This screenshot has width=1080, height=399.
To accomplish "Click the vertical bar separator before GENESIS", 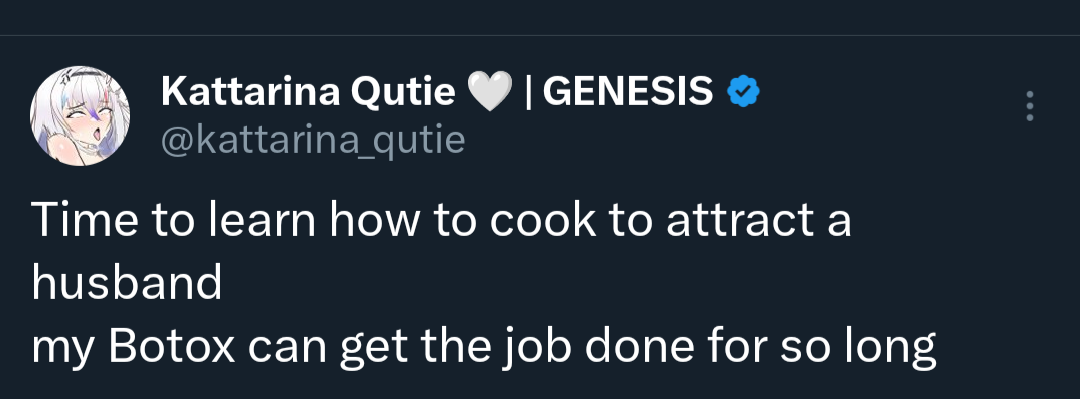I will pyautogui.click(x=528, y=92).
